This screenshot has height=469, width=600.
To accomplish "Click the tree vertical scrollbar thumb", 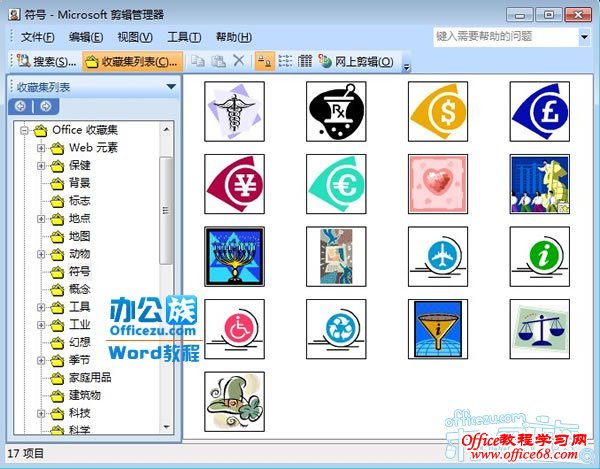I will (x=166, y=210).
